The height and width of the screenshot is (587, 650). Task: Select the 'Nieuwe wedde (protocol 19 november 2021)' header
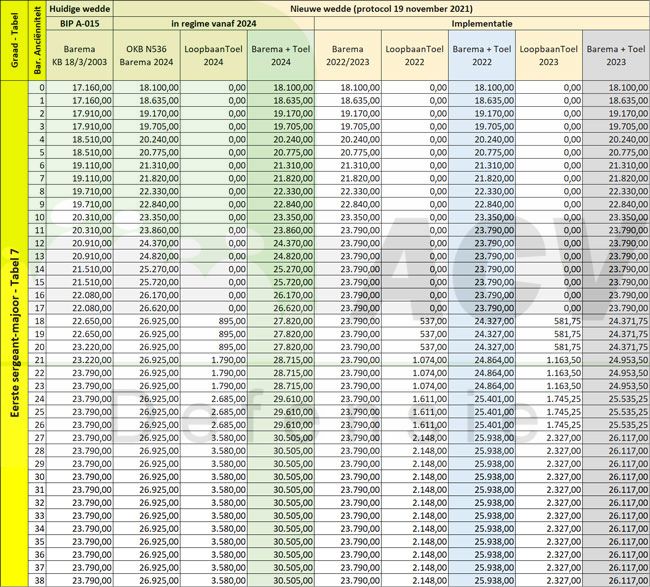point(381,9)
